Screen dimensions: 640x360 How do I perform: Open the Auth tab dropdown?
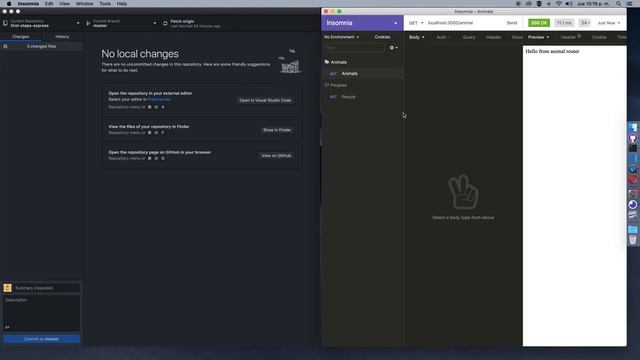443,37
